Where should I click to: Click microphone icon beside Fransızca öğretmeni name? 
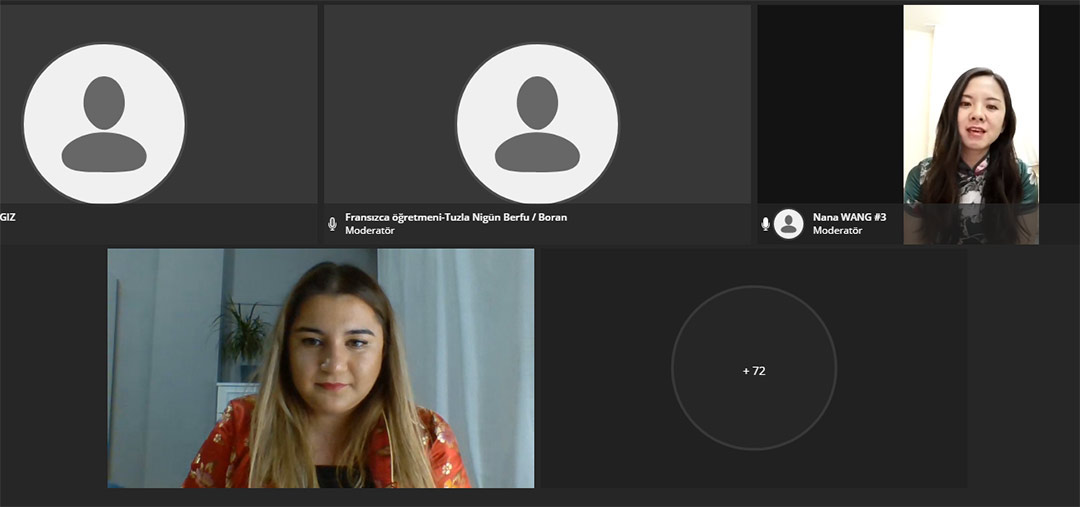click(x=332, y=224)
